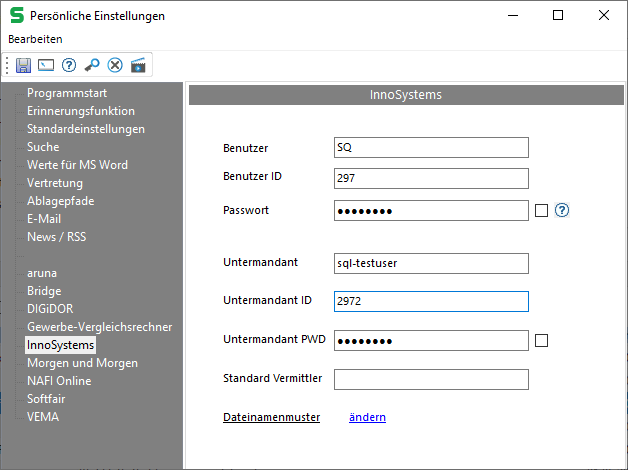Click the save (floppy disk) toolbar icon
This screenshot has height=470, width=628.
(24, 65)
